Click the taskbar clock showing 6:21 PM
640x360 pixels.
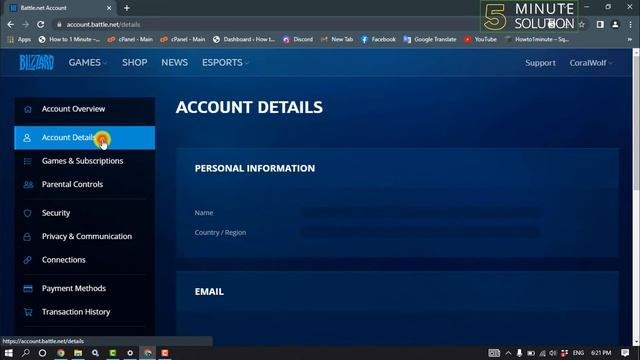pyautogui.click(x=601, y=353)
